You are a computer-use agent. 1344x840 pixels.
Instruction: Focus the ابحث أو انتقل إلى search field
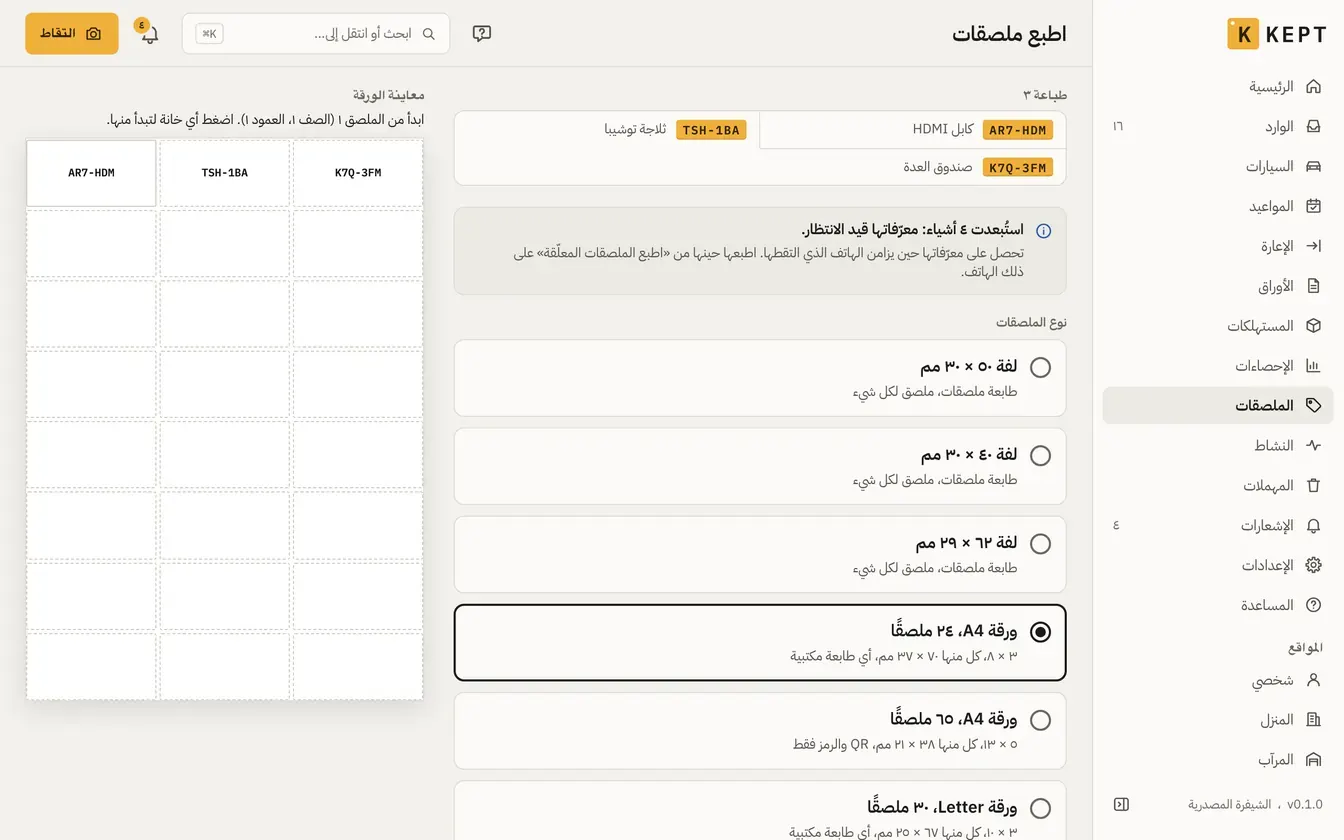click(x=316, y=33)
